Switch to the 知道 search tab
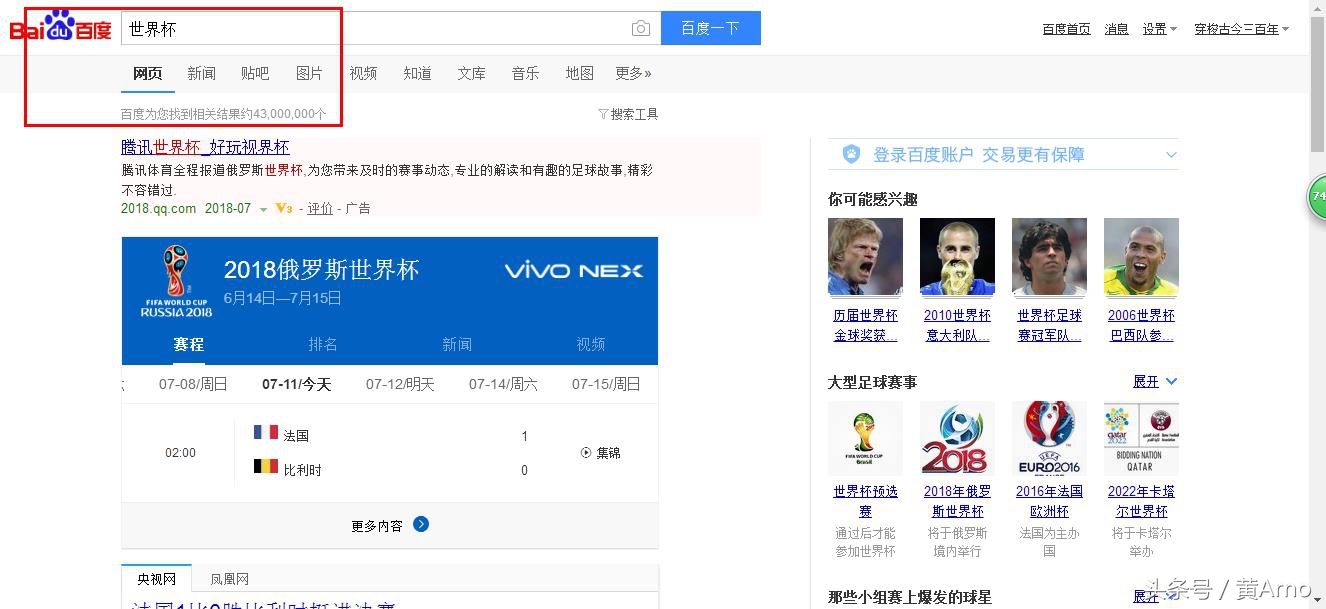The height and width of the screenshot is (609, 1326). pos(418,73)
